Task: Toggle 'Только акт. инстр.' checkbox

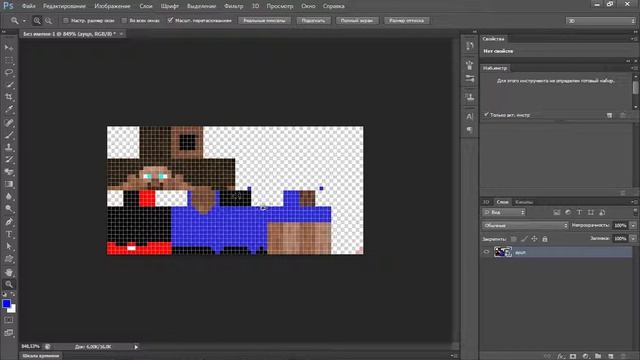Action: tap(486, 115)
